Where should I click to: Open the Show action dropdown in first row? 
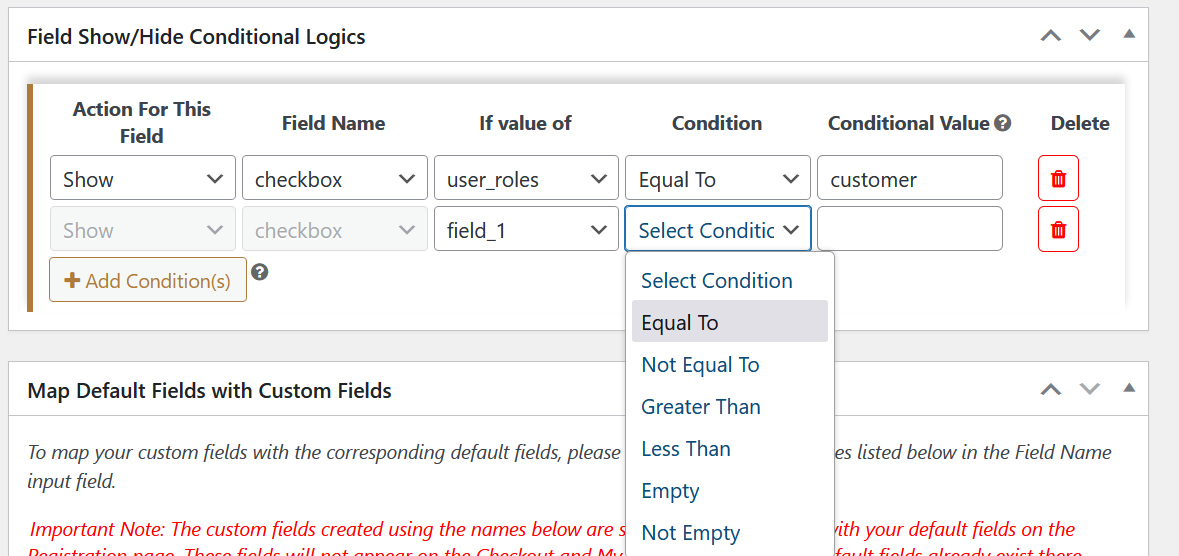pos(143,179)
